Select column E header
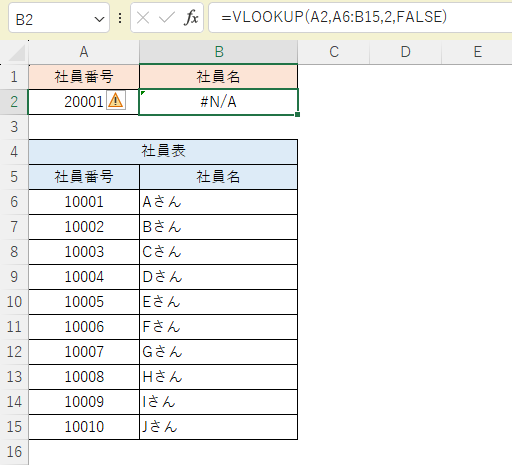The height and width of the screenshot is (465, 512). tap(477, 52)
